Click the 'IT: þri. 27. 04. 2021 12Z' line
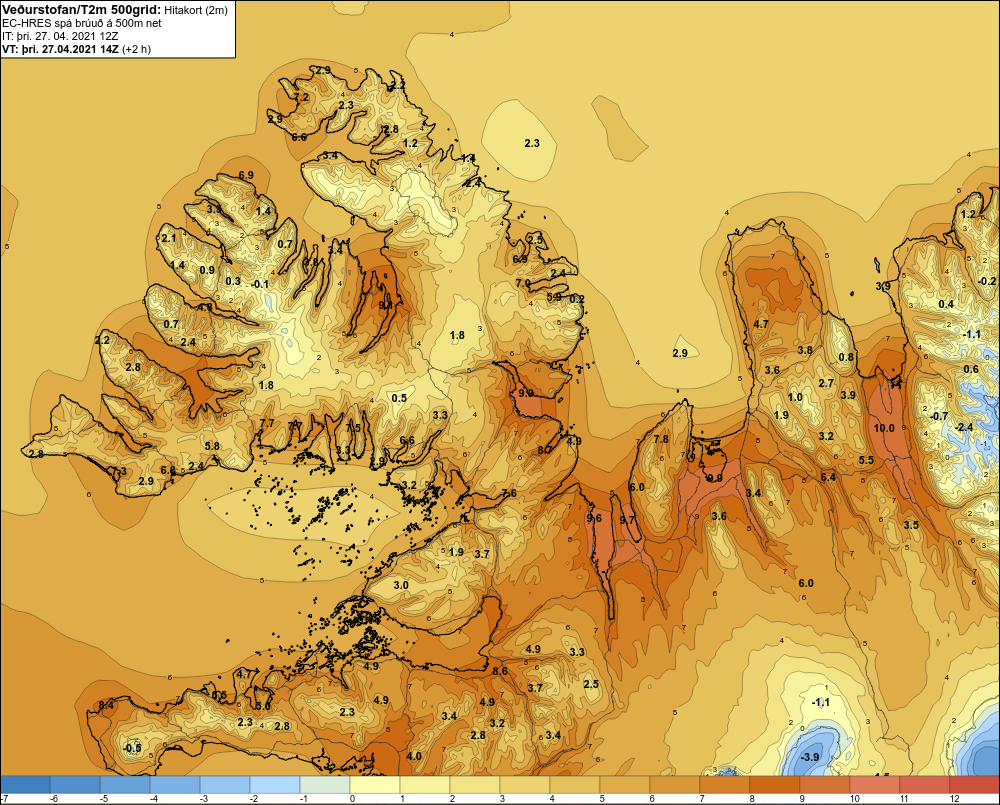1000x805 pixels. [x=60, y=36]
